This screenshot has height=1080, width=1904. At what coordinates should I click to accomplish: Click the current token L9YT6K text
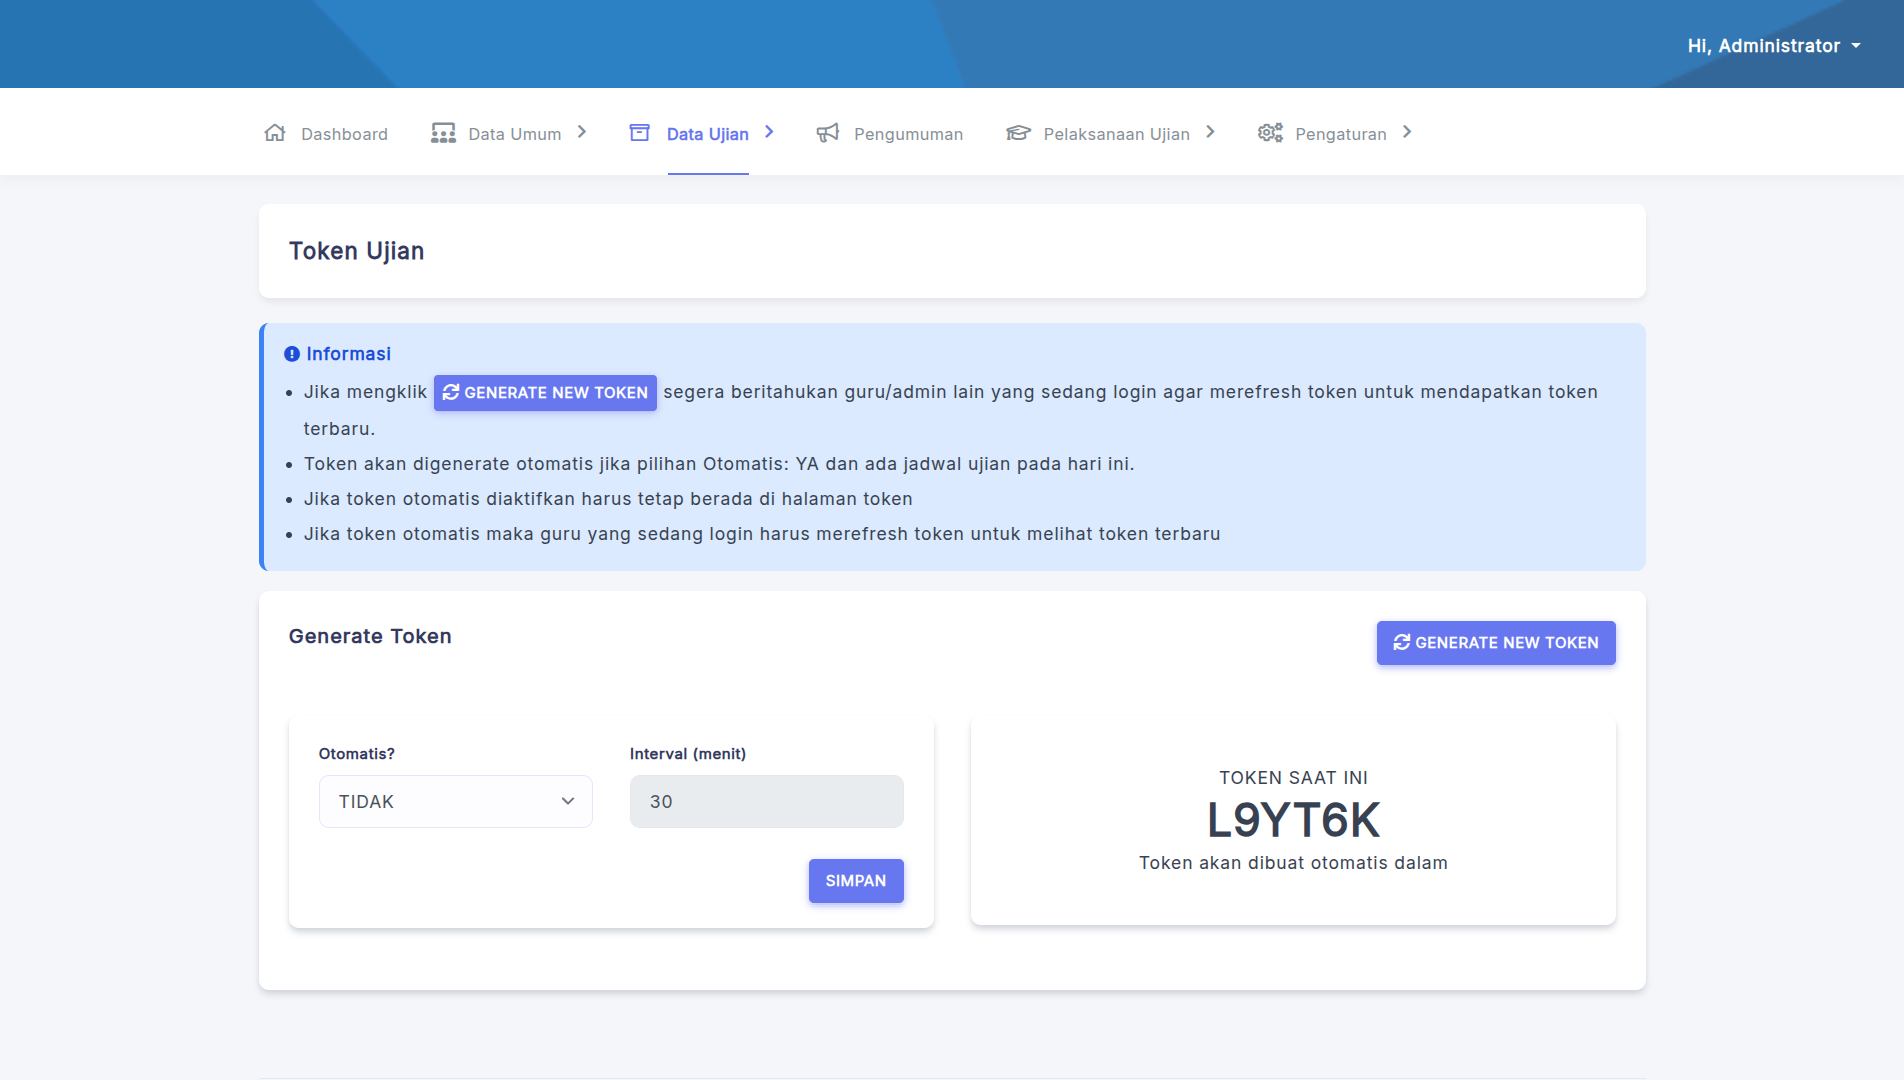pos(1293,820)
